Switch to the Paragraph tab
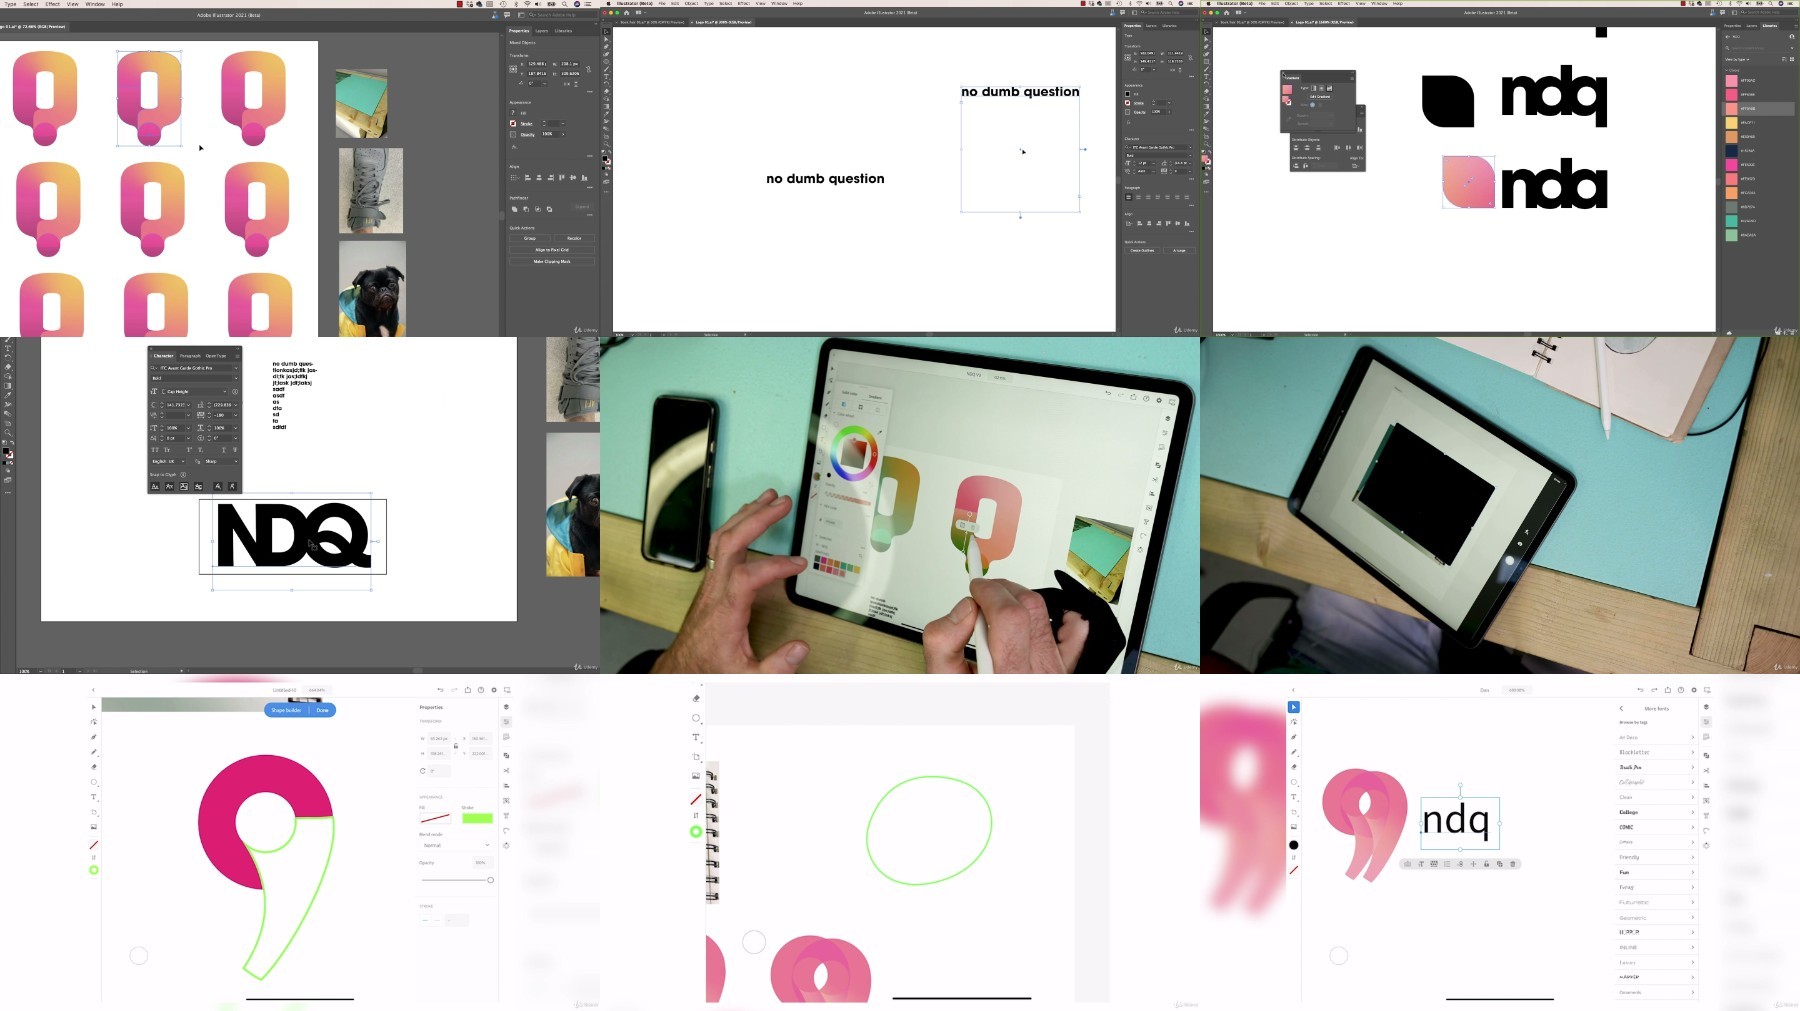Image resolution: width=1800 pixels, height=1011 pixels. [190, 355]
